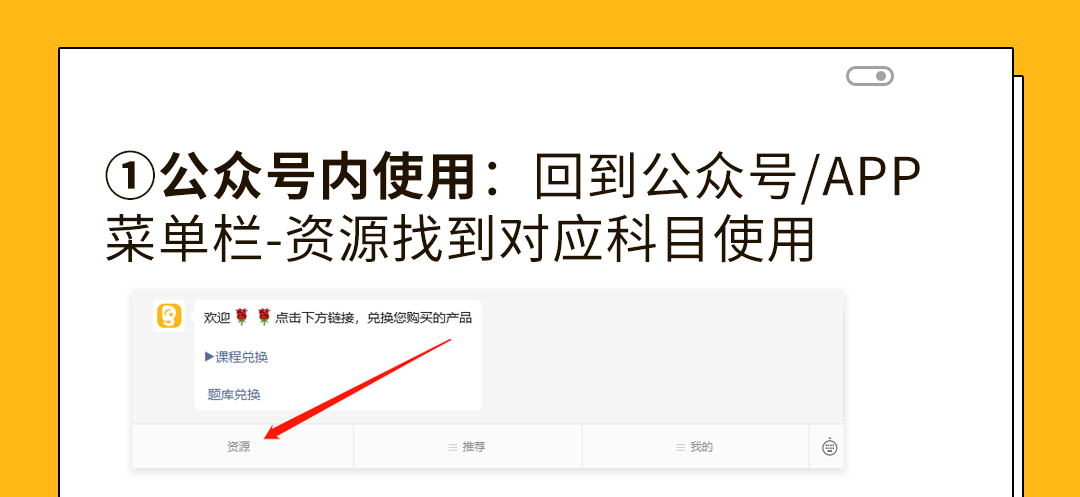
Task: Click the keyboard switch icon in chat bar
Action: (x=829, y=447)
